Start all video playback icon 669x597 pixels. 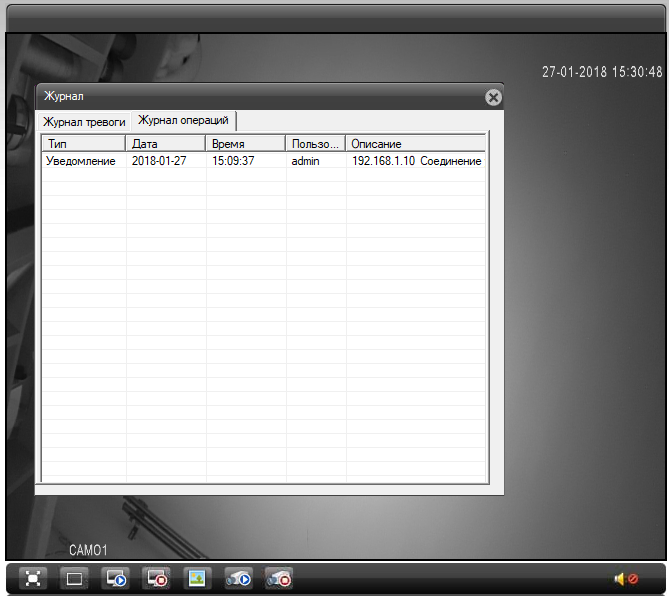(115, 578)
